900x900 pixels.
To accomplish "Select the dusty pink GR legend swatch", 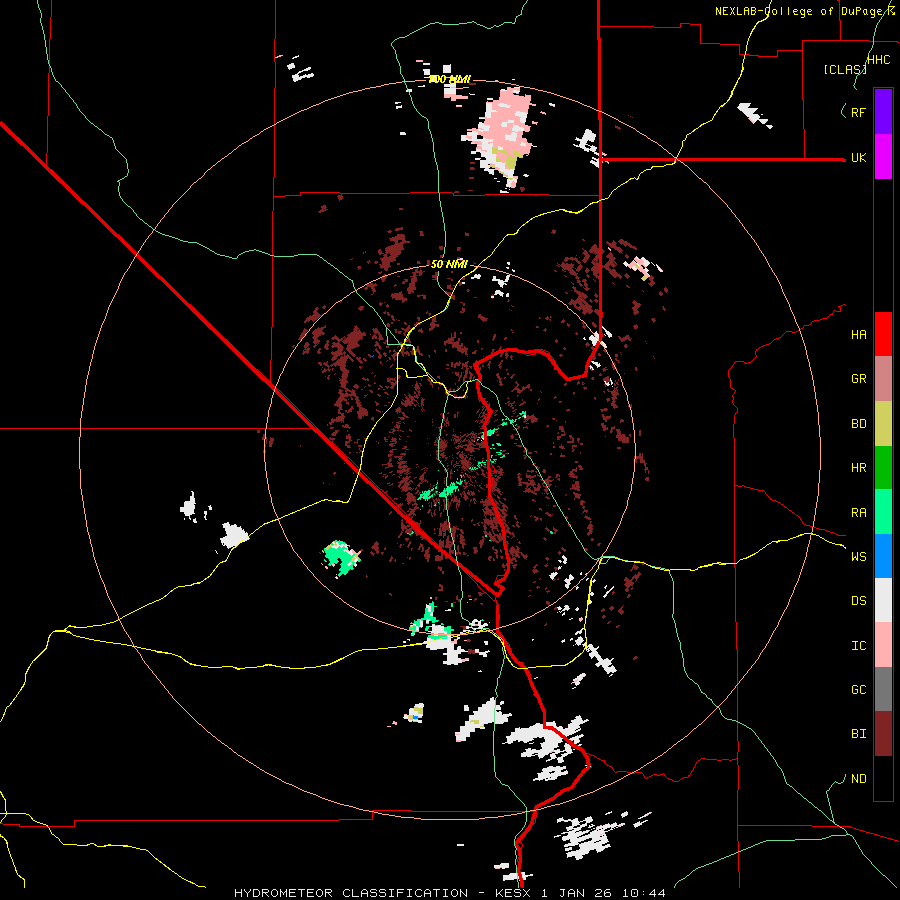I will click(x=883, y=379).
